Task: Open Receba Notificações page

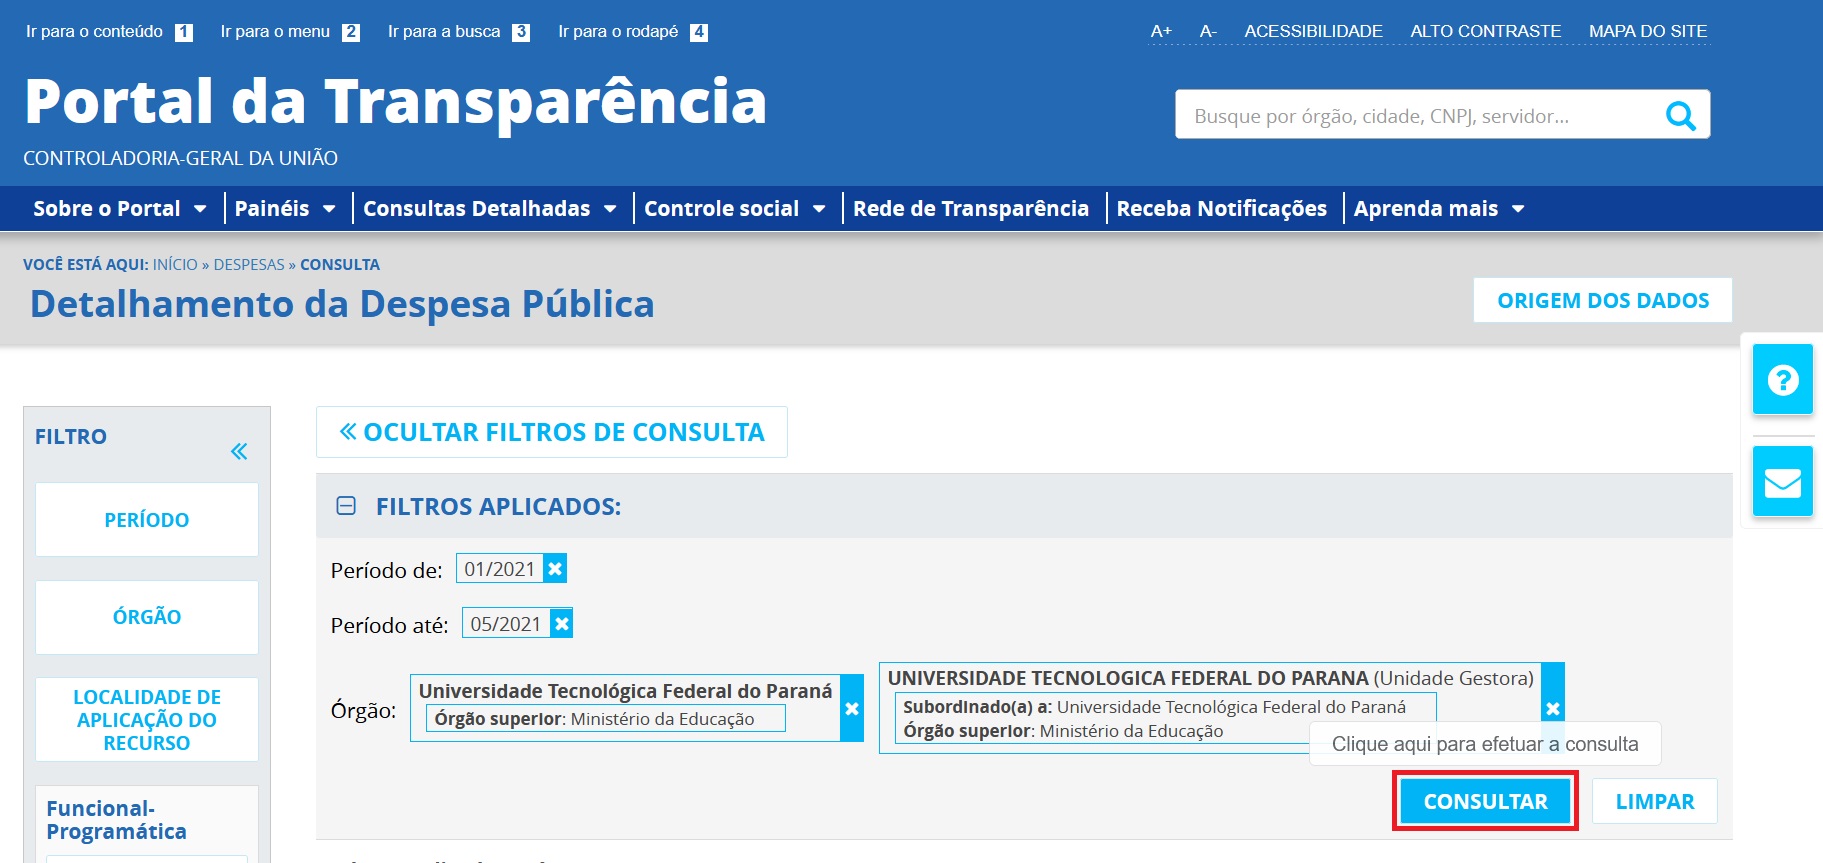Action: [1222, 209]
